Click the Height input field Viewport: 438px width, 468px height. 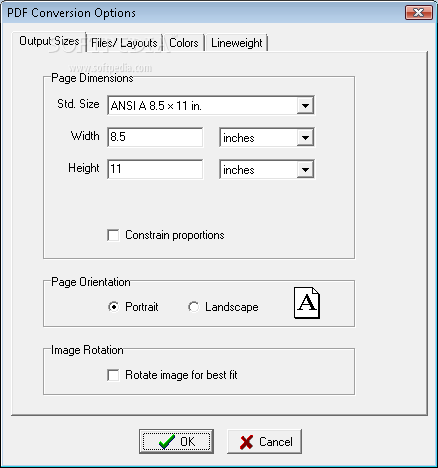[155, 169]
